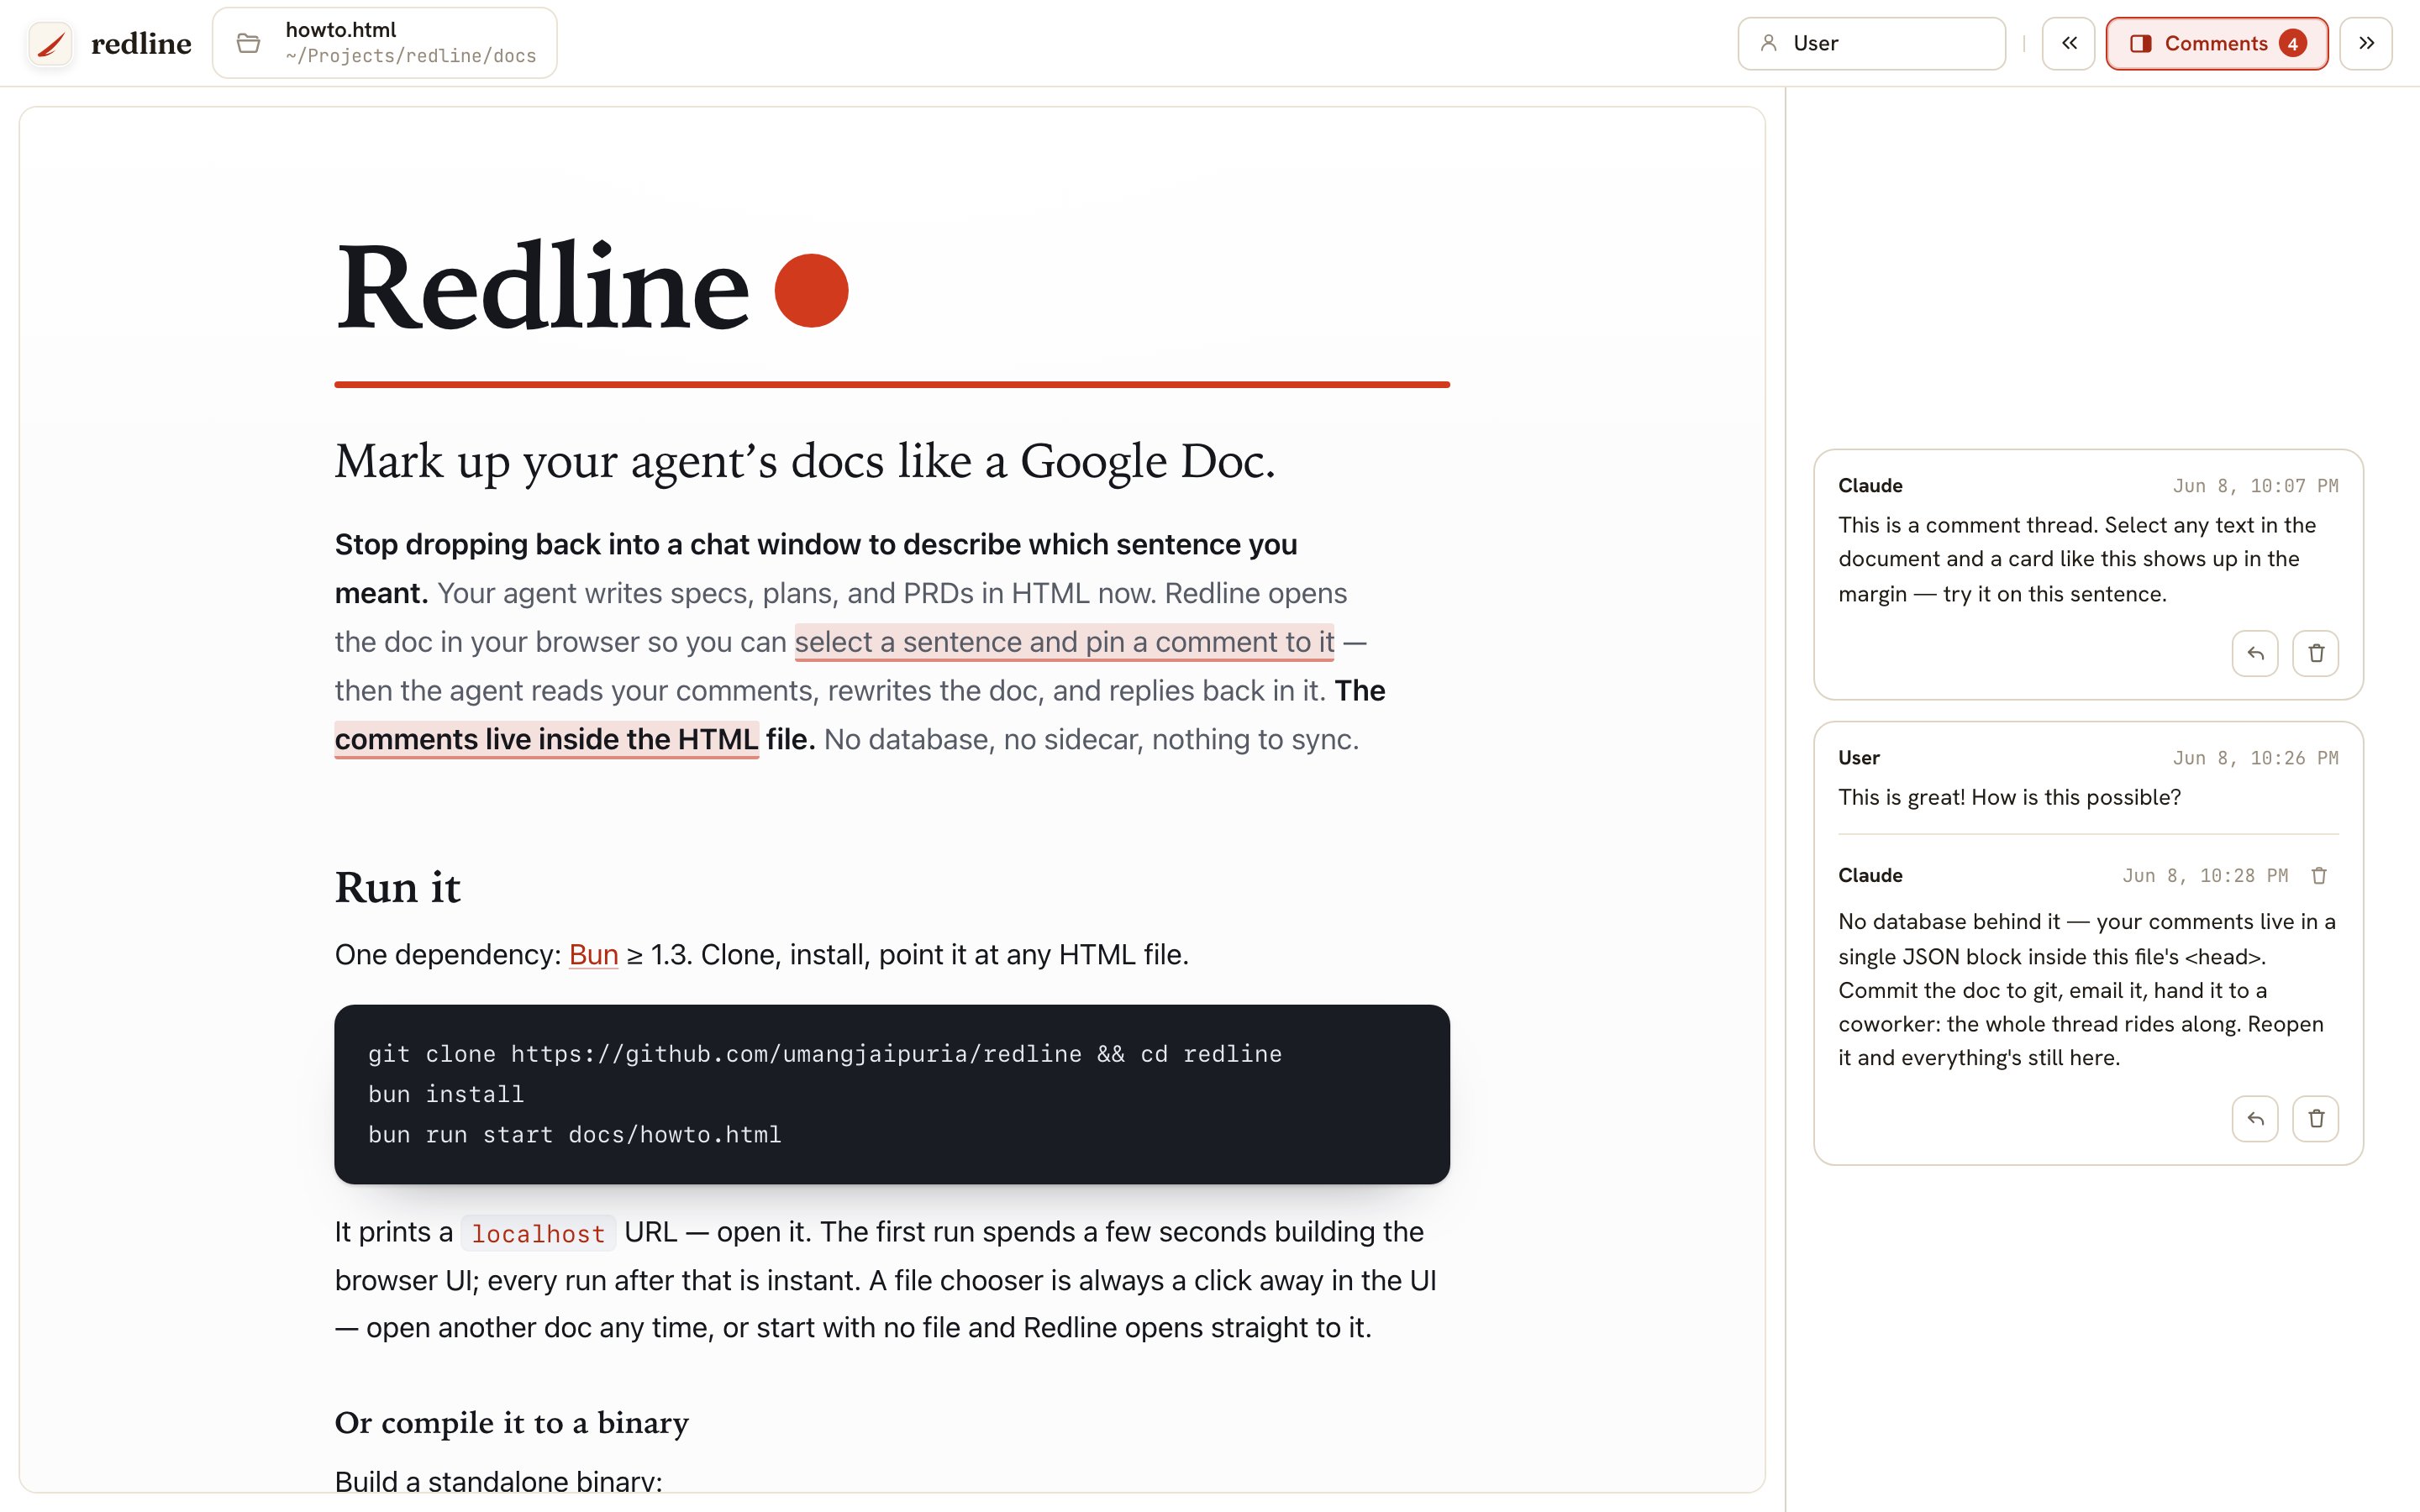Click the inline 'localhost' code
Screen dimensions: 2420x1512
point(538,1233)
